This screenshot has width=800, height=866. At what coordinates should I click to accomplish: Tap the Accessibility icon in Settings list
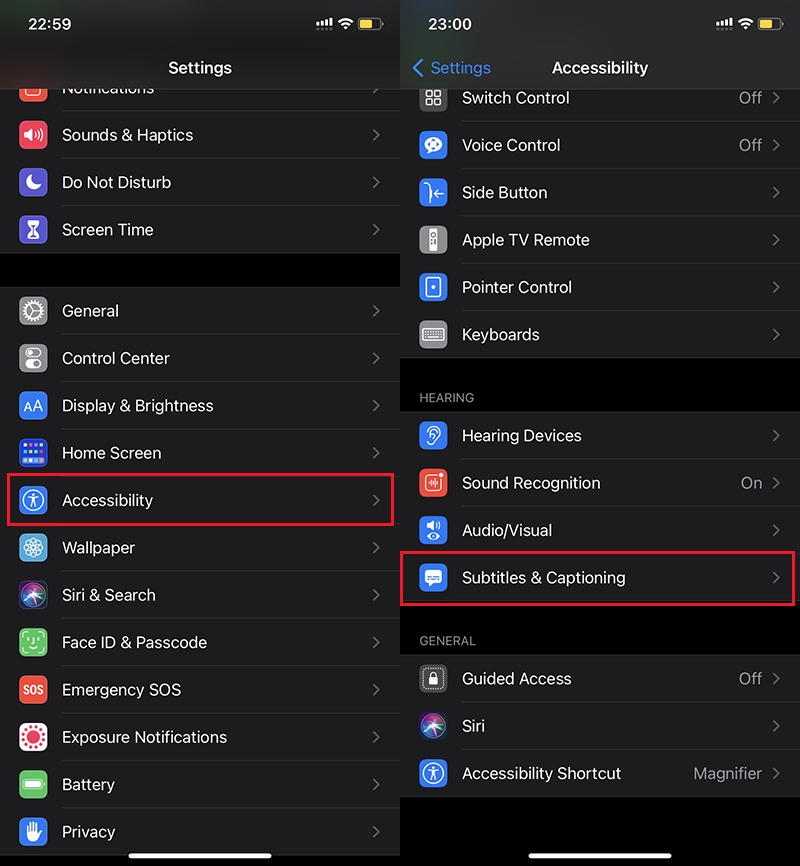point(33,500)
